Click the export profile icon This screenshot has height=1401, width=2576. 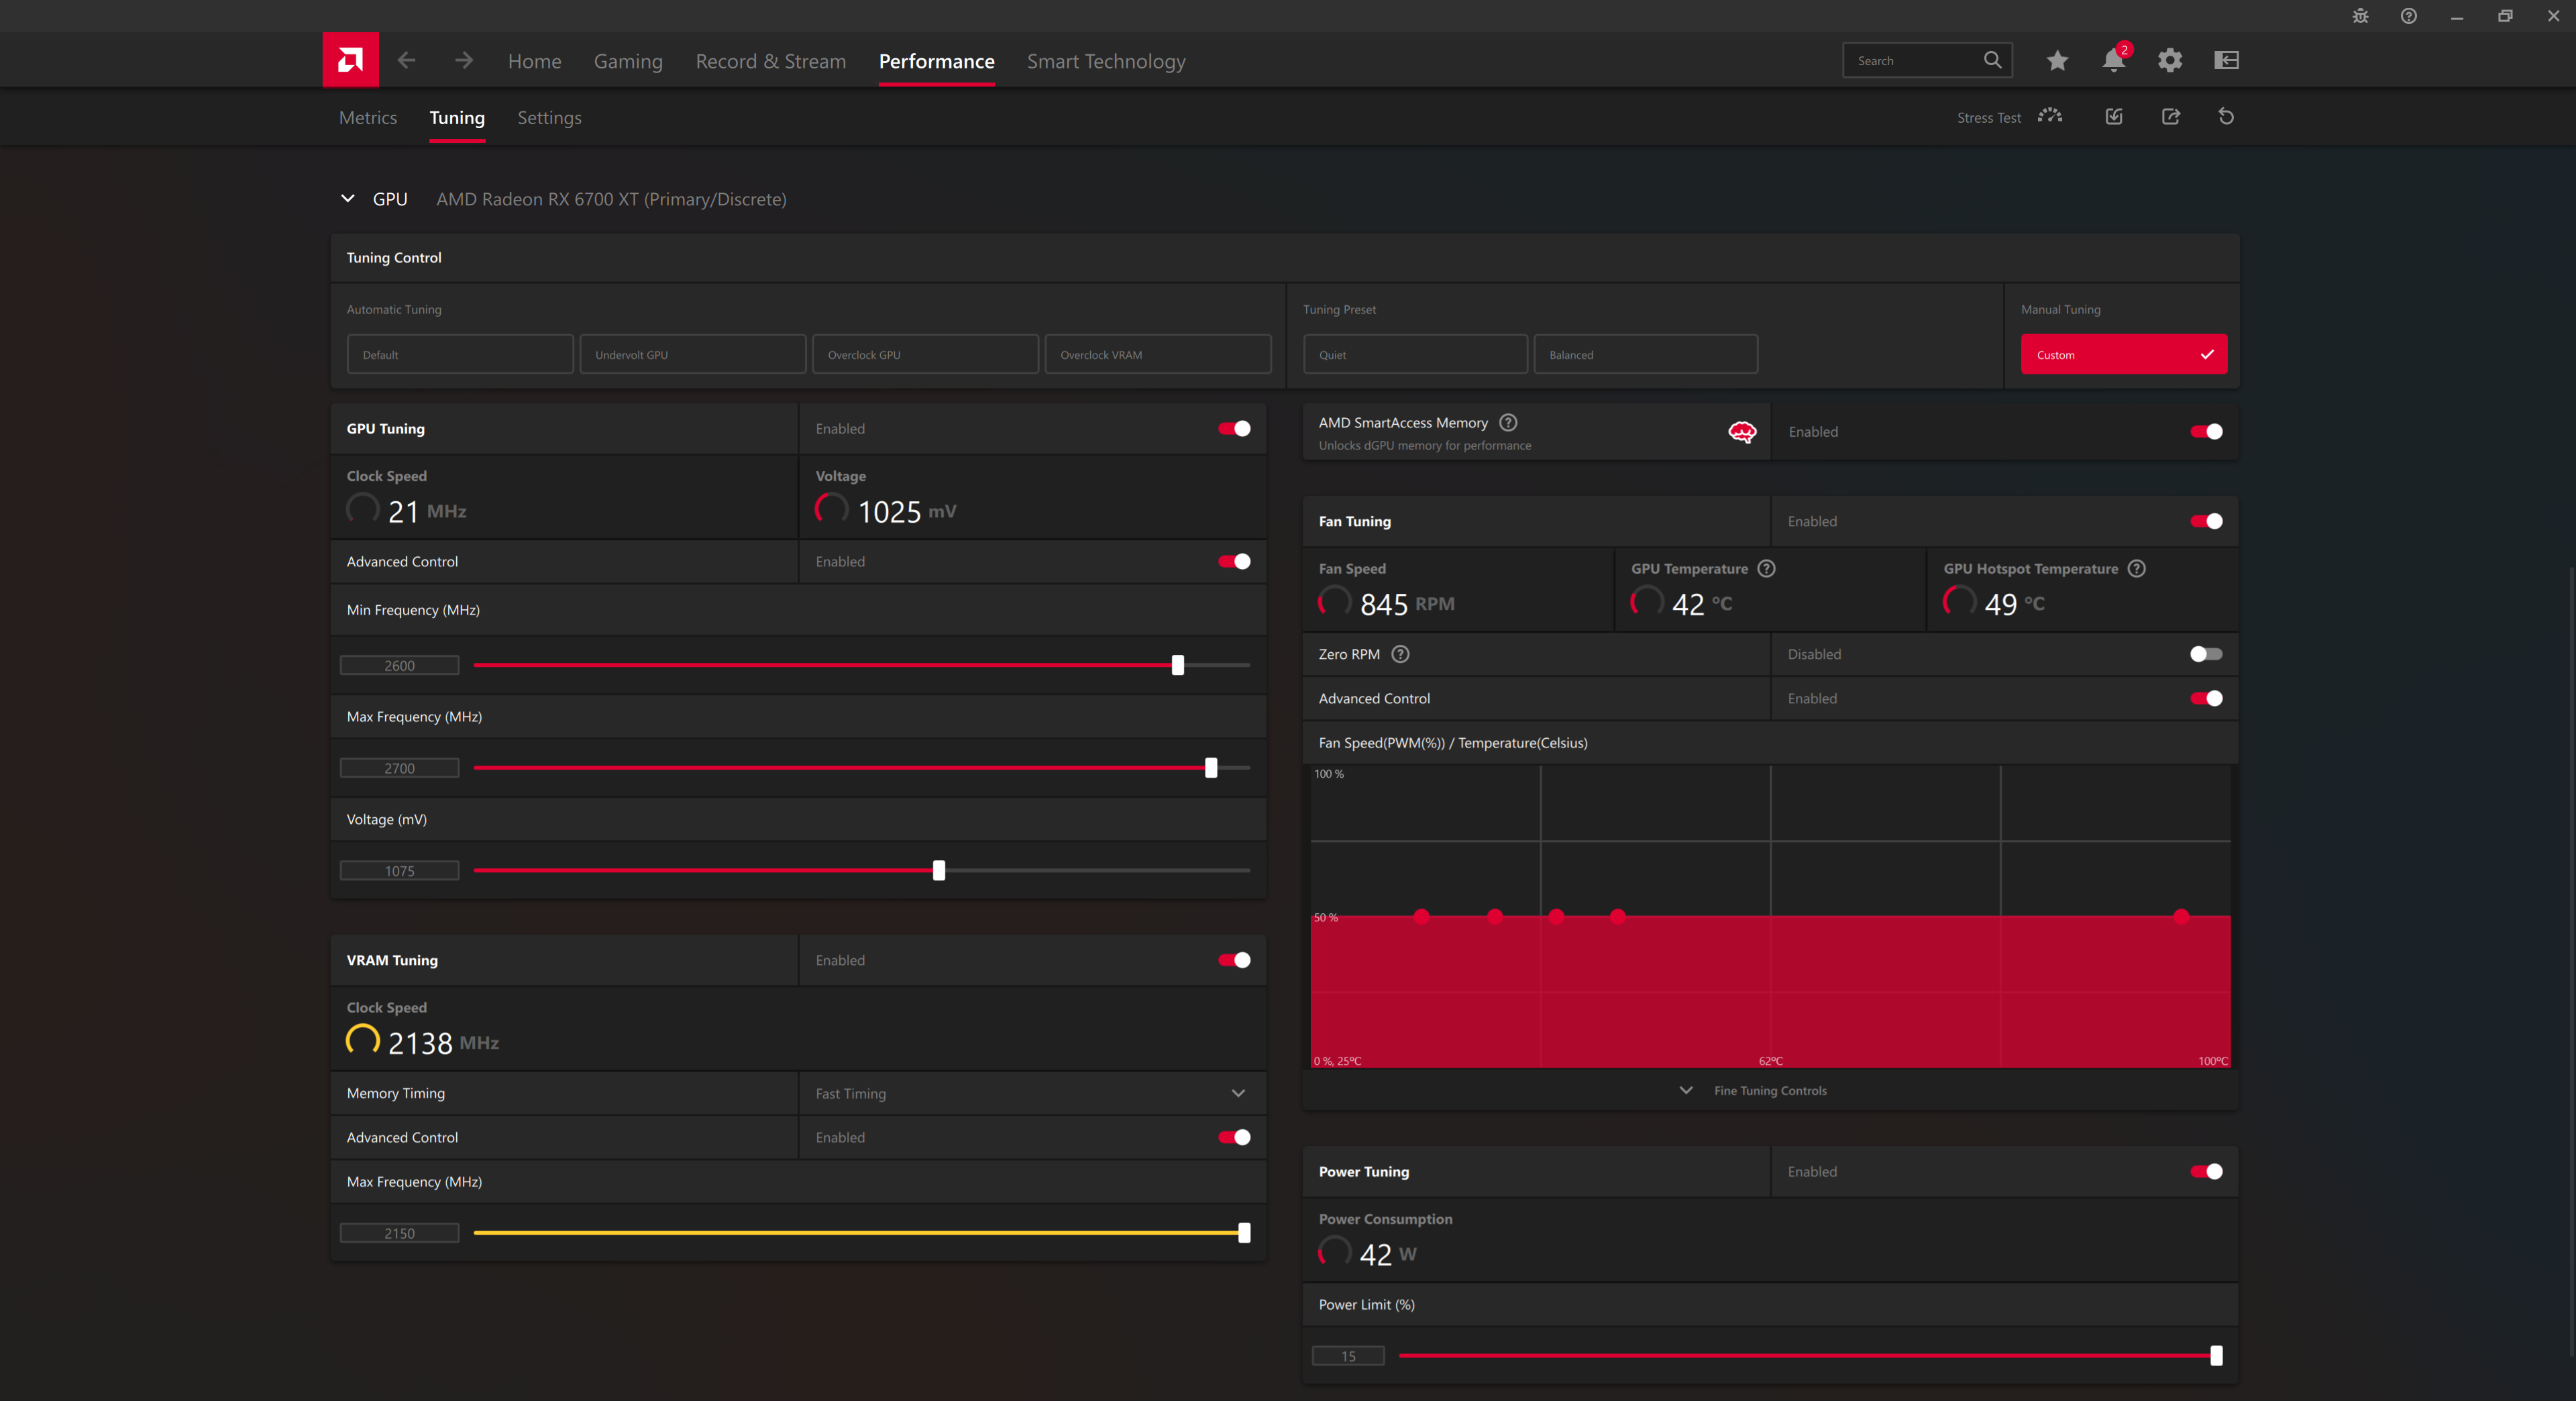pos(2170,116)
